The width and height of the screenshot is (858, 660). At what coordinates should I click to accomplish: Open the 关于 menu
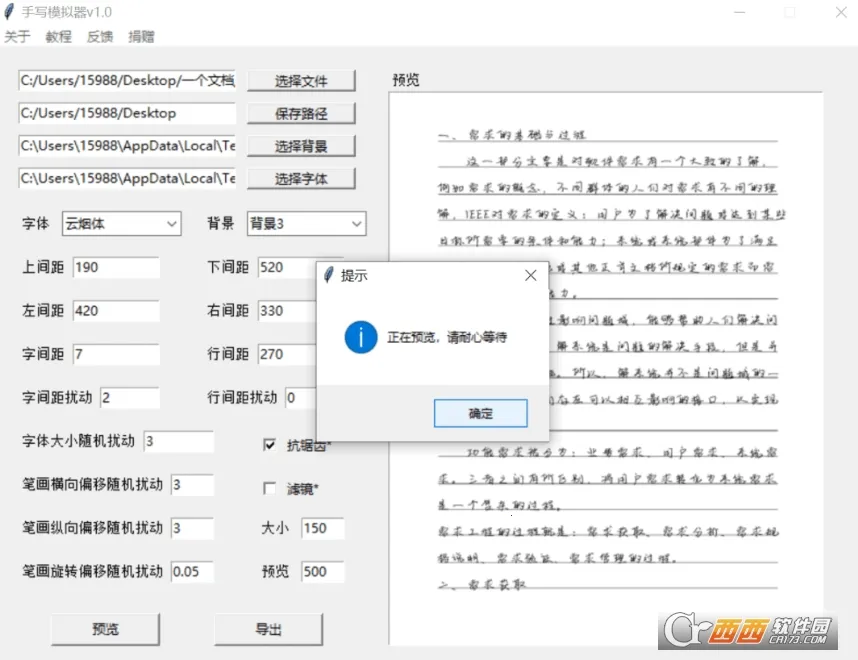point(18,36)
